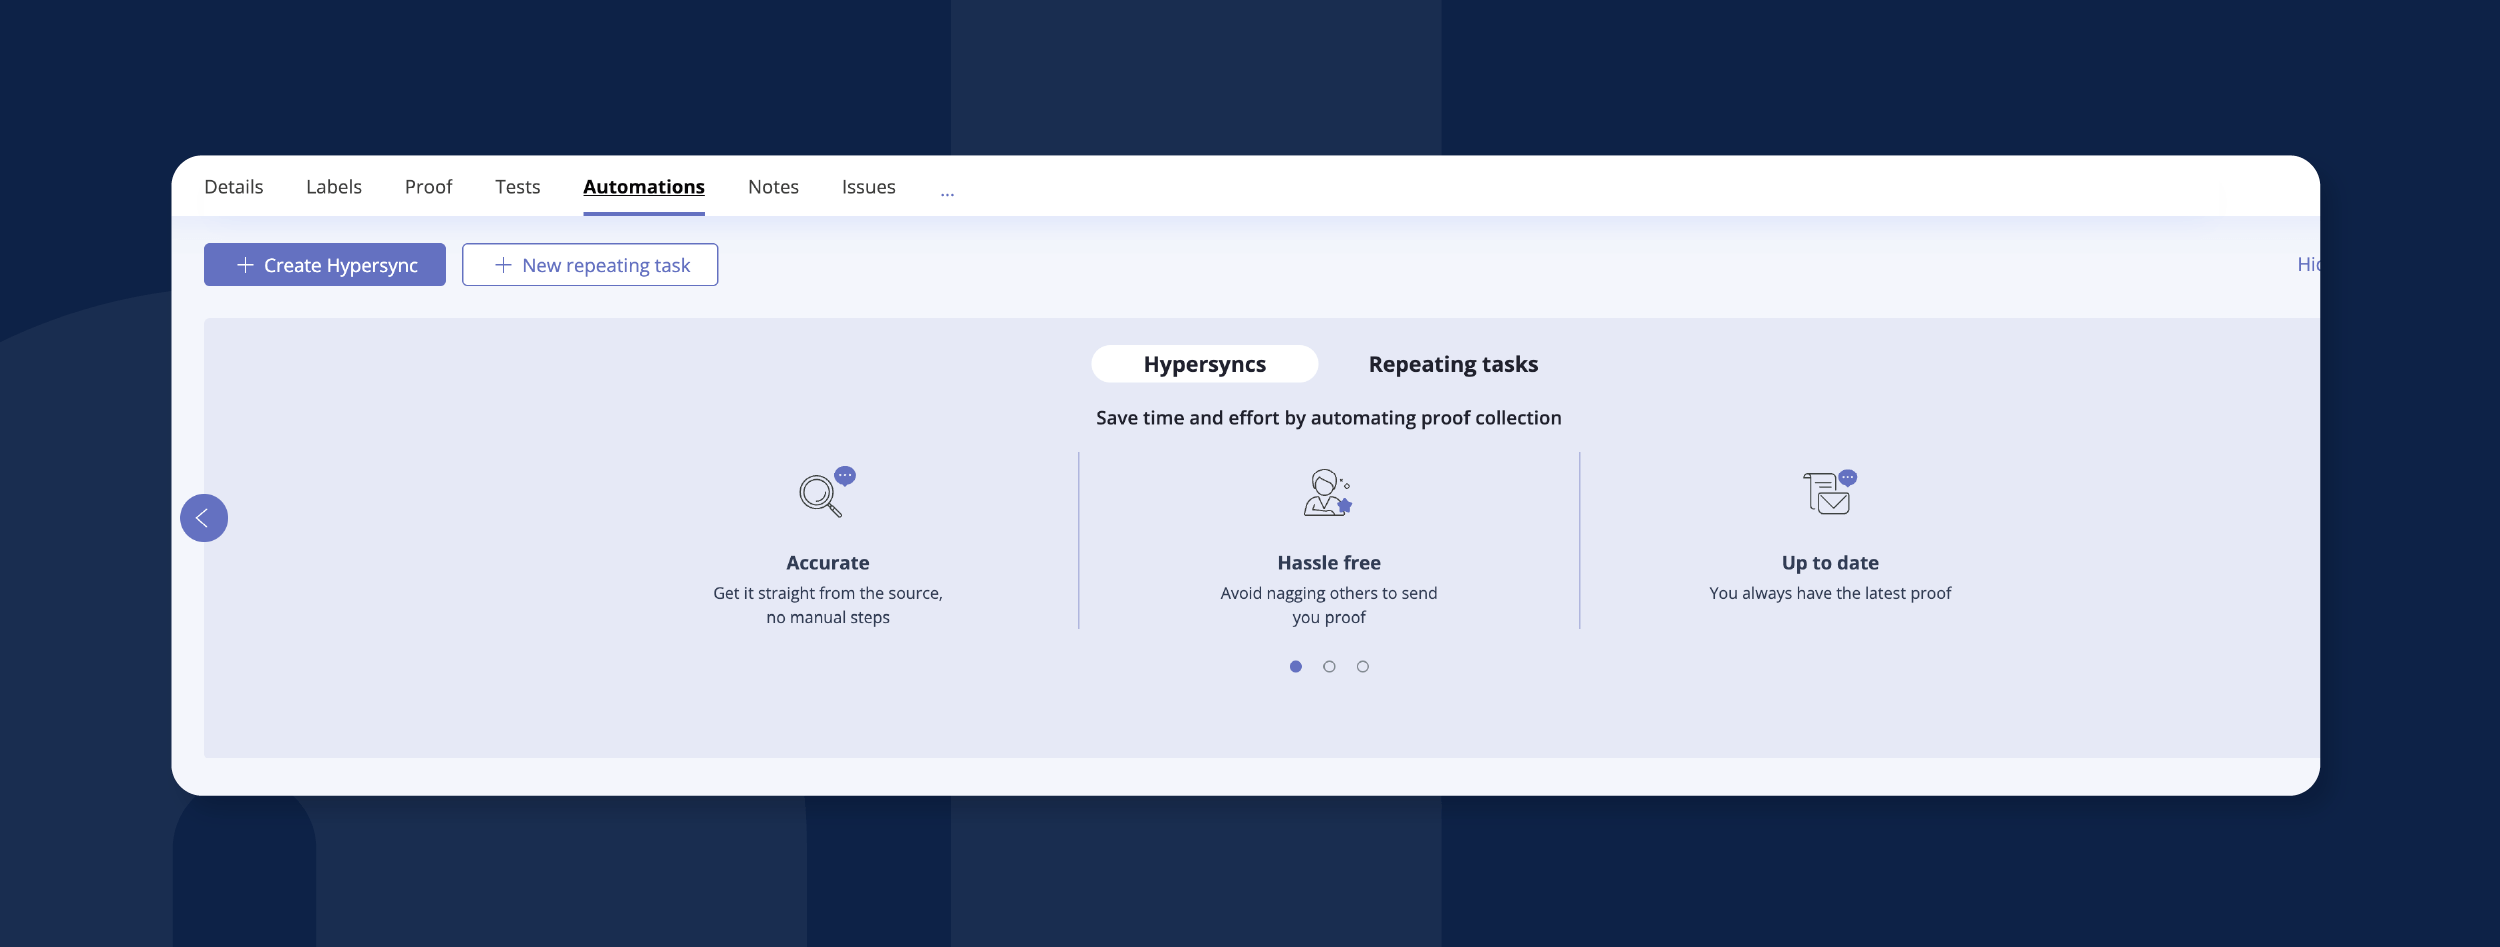Click 'Get it straight from the source' text
The image size is (2500, 947).
(x=828, y=593)
